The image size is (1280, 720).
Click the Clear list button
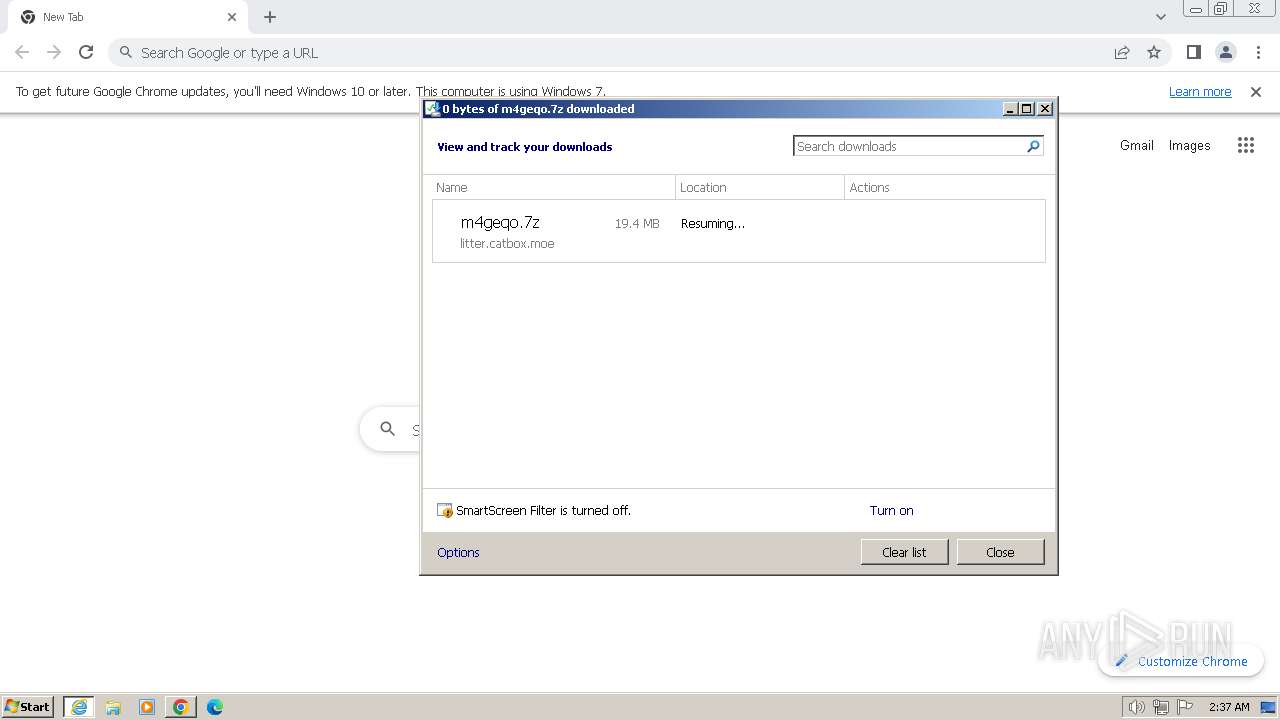coord(904,552)
